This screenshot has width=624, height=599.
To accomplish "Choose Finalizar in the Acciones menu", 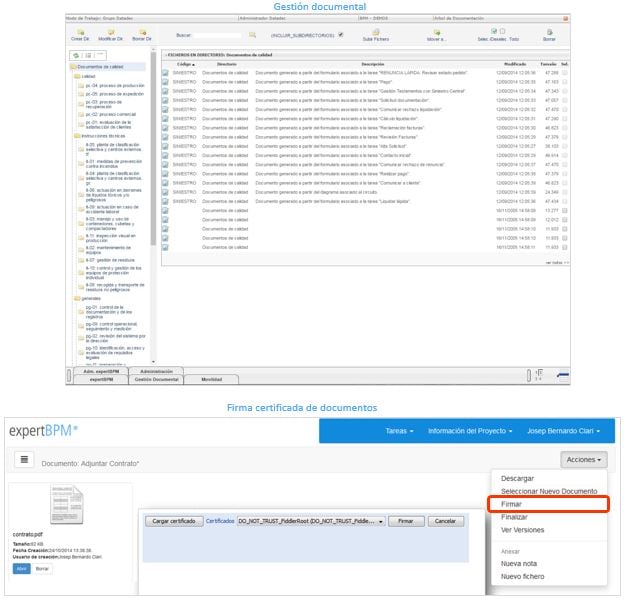I will (x=514, y=517).
